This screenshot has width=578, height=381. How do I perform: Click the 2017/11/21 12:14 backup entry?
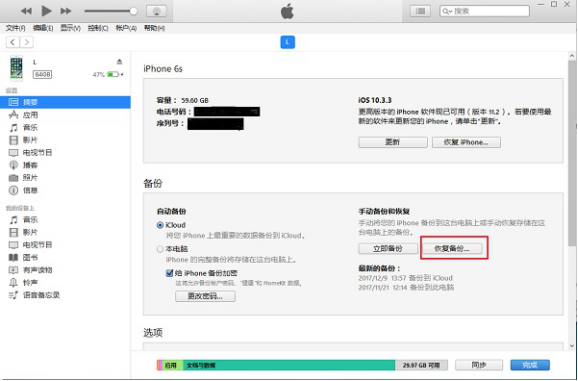(406, 287)
